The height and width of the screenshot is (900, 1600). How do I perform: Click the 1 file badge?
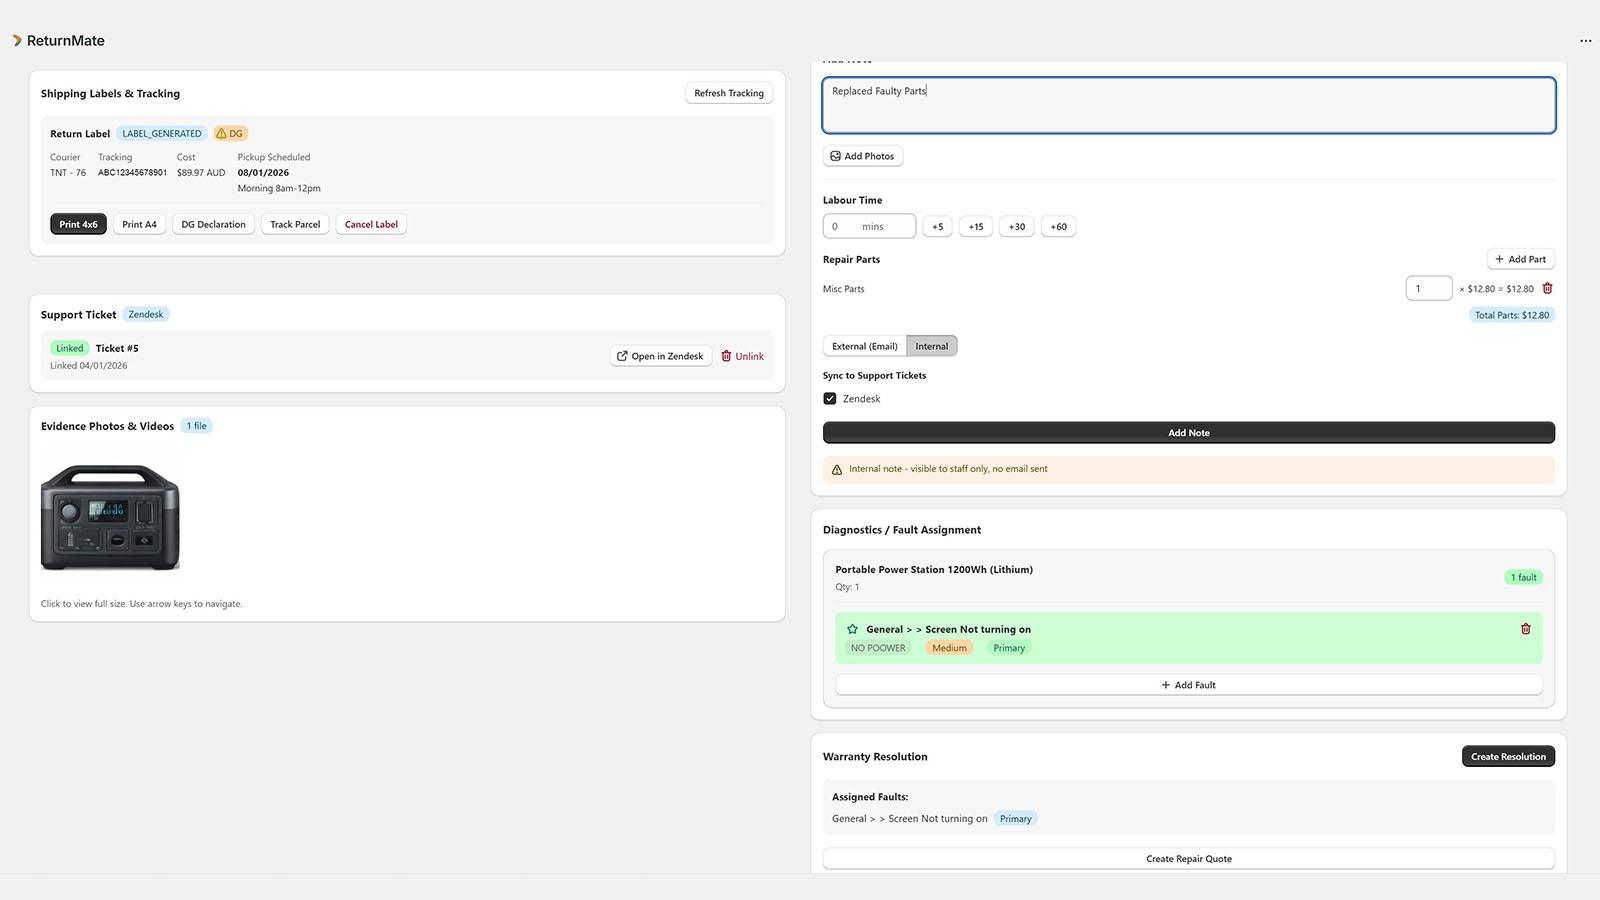click(x=197, y=426)
